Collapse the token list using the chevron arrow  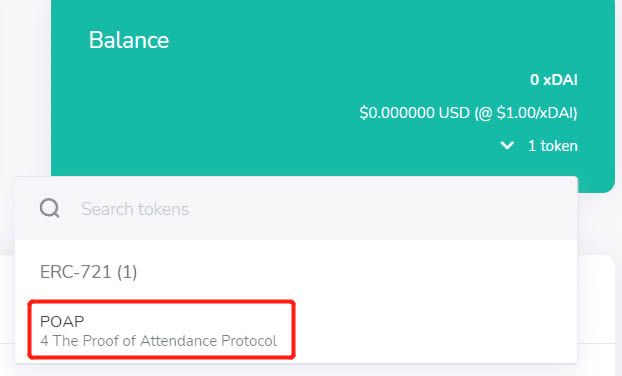507,146
